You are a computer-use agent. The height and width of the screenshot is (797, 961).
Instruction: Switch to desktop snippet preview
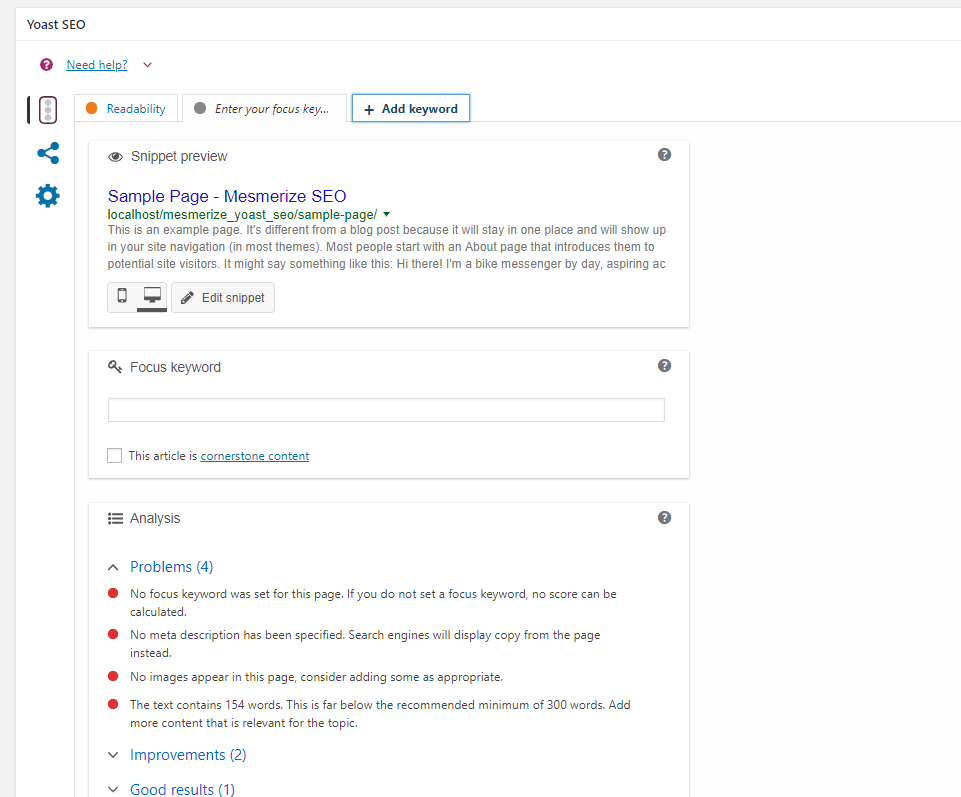click(152, 297)
